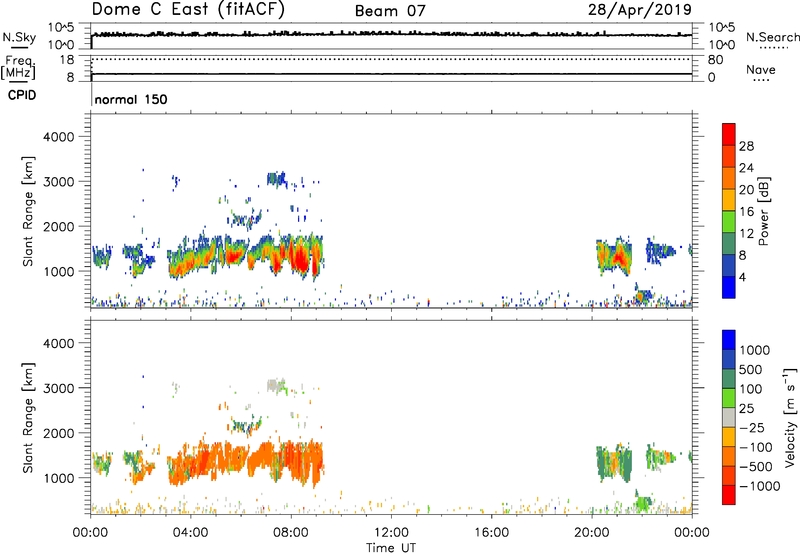Click the '1000' value on Velocity colorbar

click(755, 350)
